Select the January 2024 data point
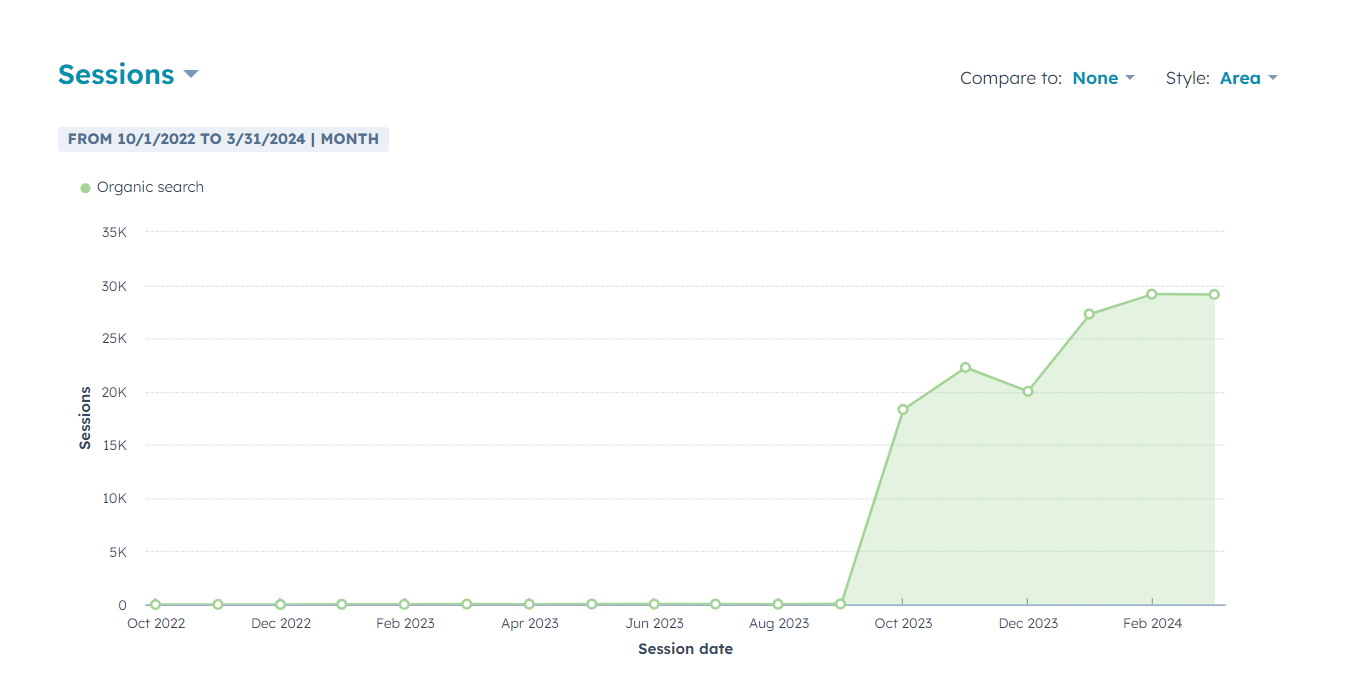The image size is (1345, 694). pos(1089,314)
